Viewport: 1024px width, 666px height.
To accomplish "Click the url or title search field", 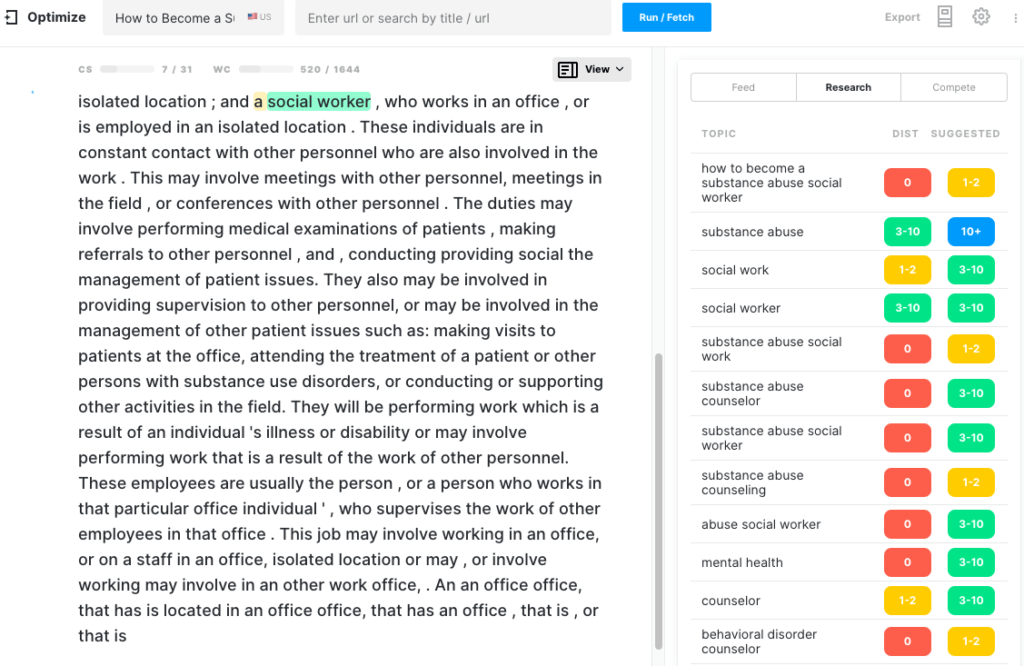I will (453, 18).
